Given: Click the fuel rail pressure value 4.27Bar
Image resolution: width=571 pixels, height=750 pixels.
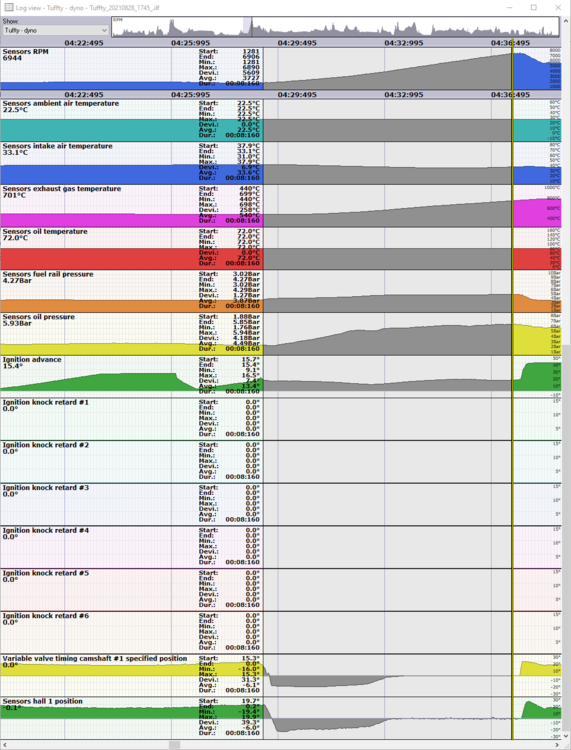Looking at the screenshot, I should point(17,281).
